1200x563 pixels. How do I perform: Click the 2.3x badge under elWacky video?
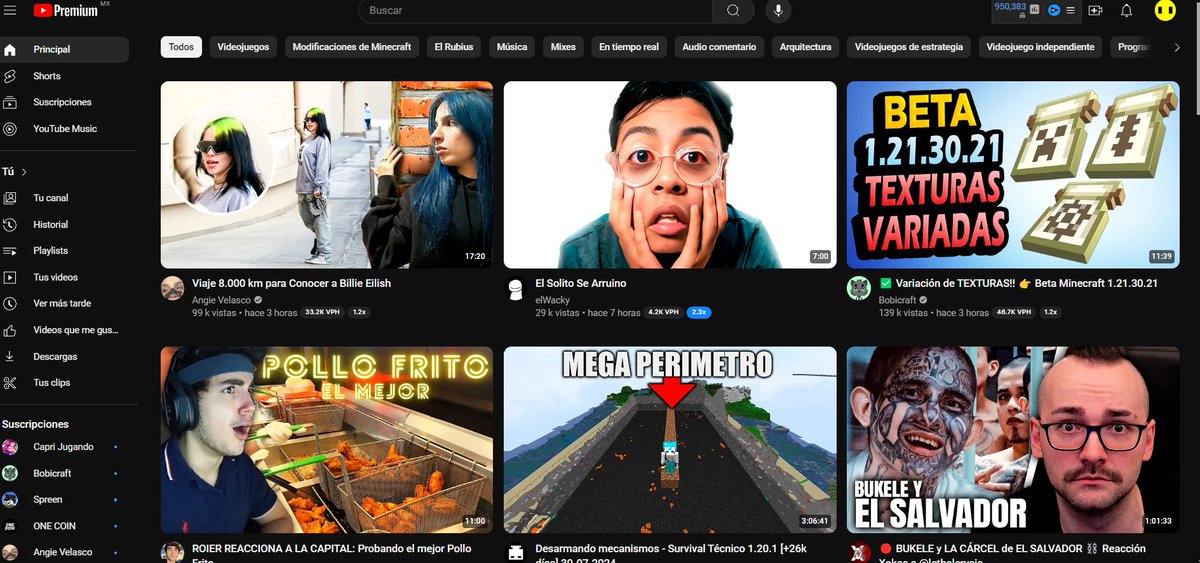(699, 312)
